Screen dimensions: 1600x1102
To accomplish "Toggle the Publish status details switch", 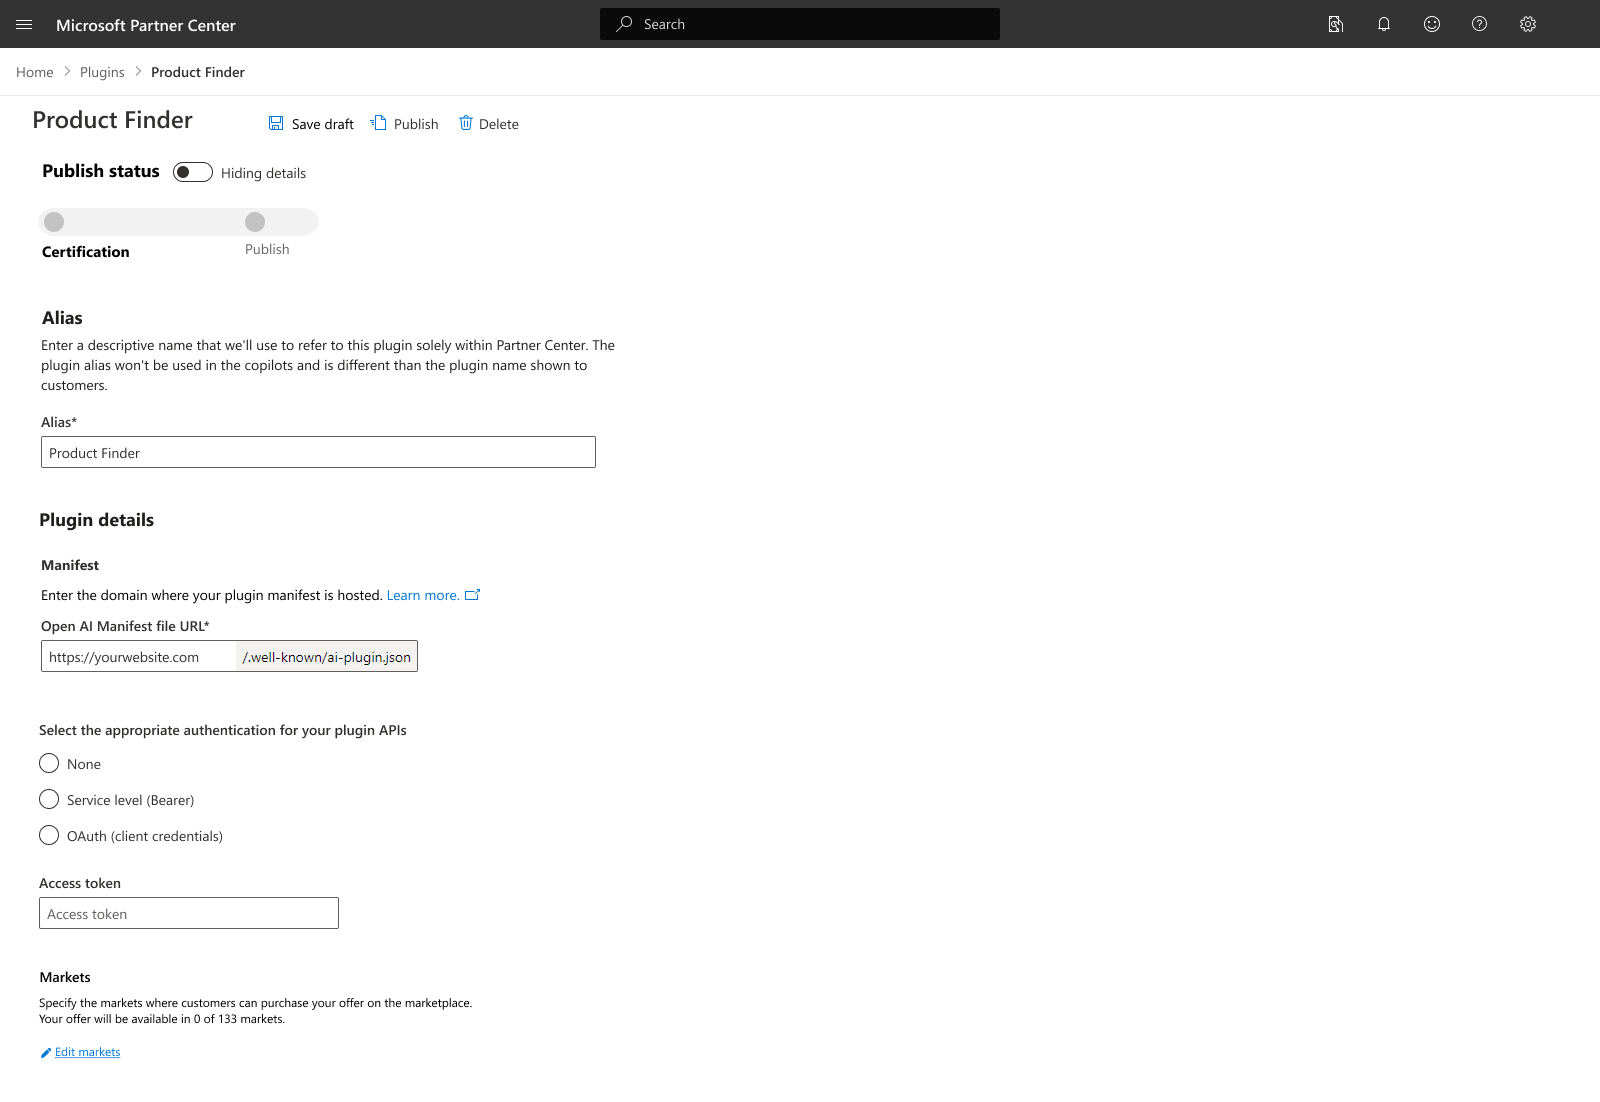I will click(193, 172).
